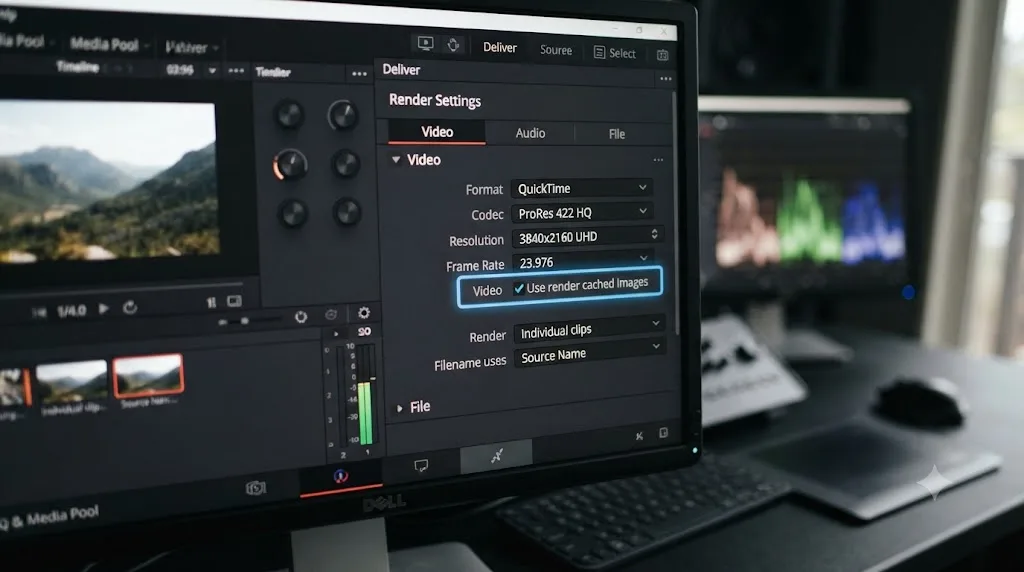Select the Deliver tab in the top bar
The image size is (1024, 572).
click(x=500, y=47)
